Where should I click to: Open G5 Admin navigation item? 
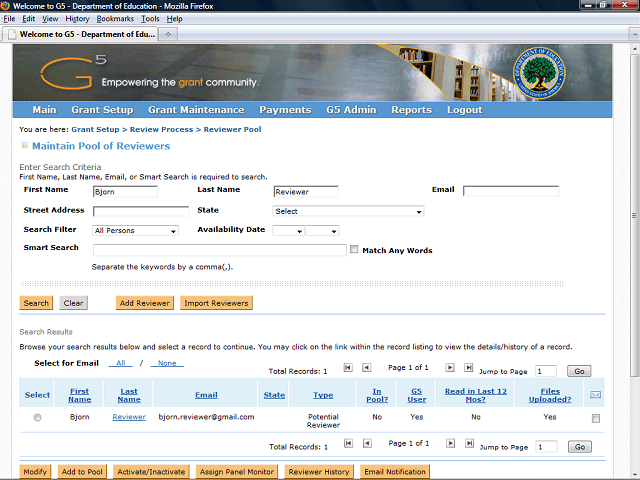(x=351, y=110)
